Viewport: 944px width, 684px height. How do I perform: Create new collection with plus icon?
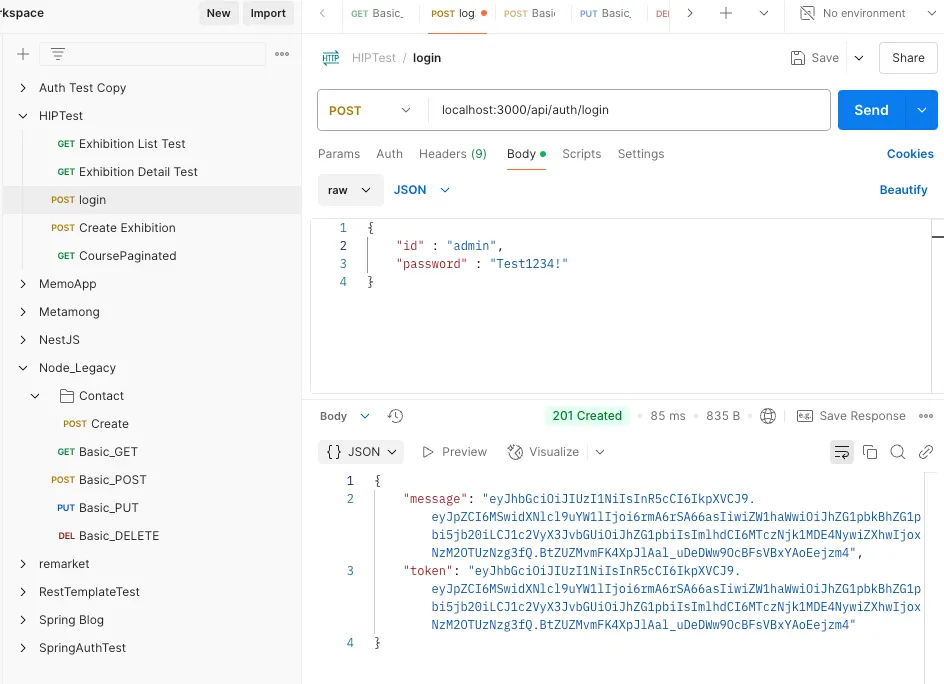click(x=23, y=54)
